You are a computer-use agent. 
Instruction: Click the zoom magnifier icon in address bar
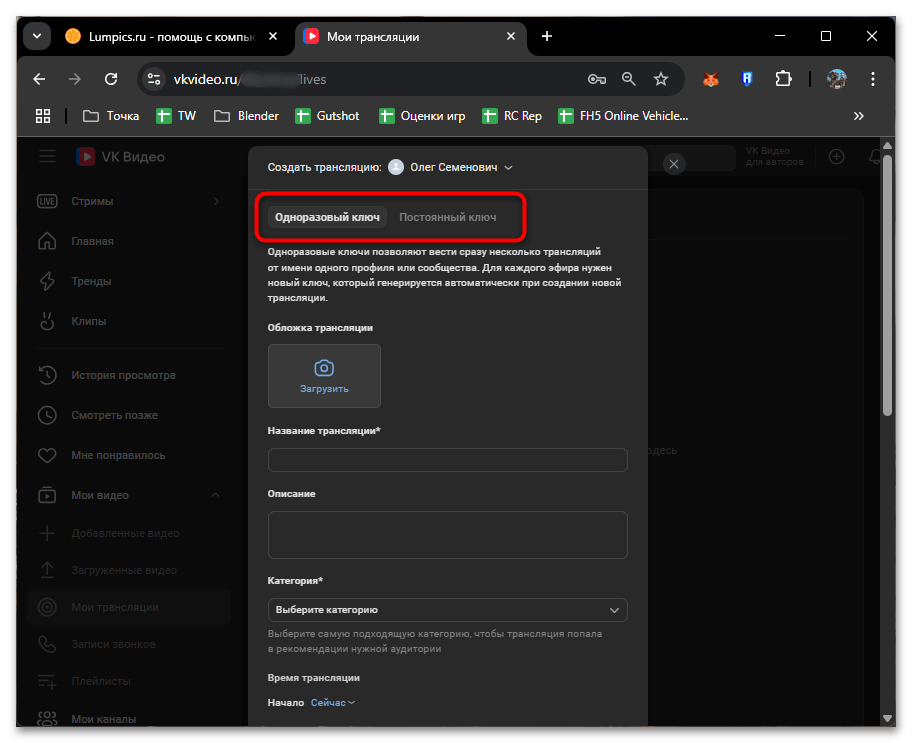[628, 79]
